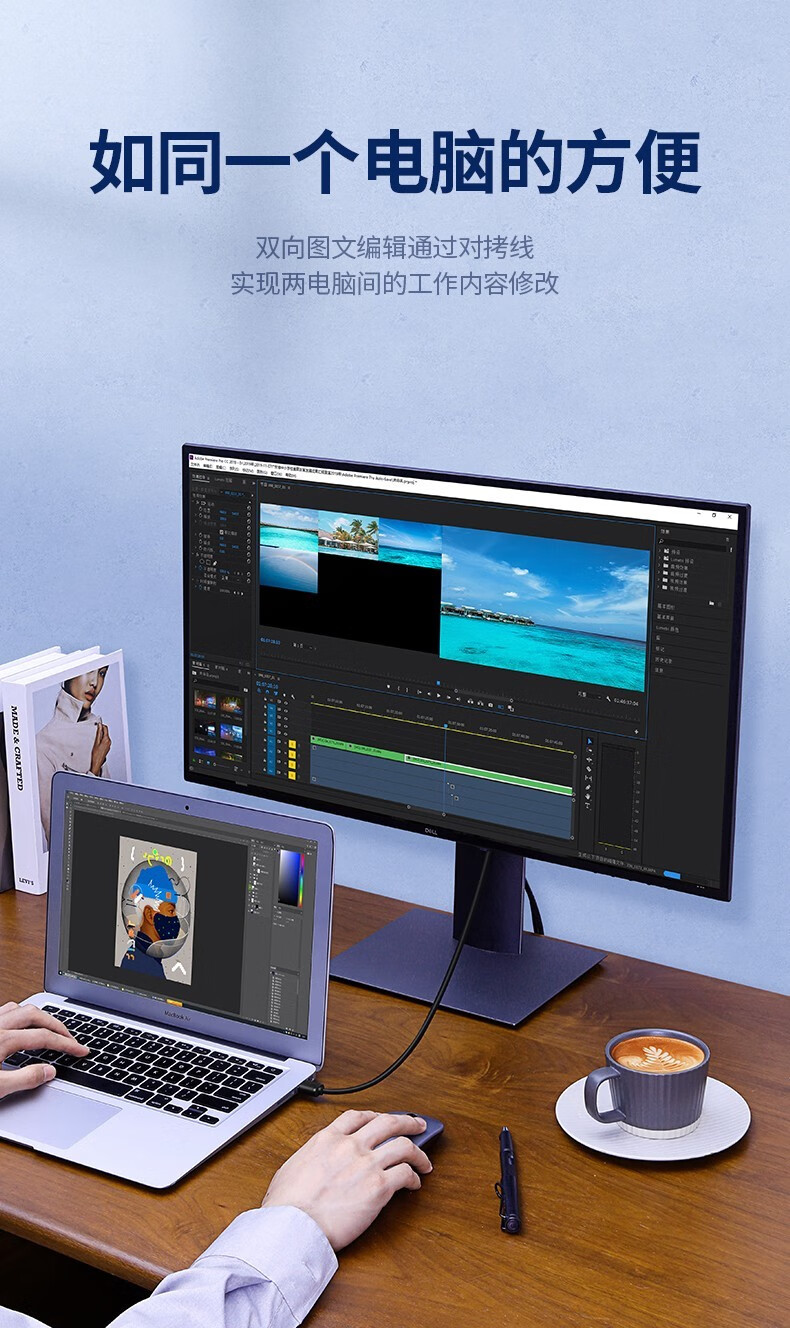The image size is (790, 1328).
Task: Click the 01:46:57:04 duration timecode in Premiere
Action: click(x=626, y=702)
